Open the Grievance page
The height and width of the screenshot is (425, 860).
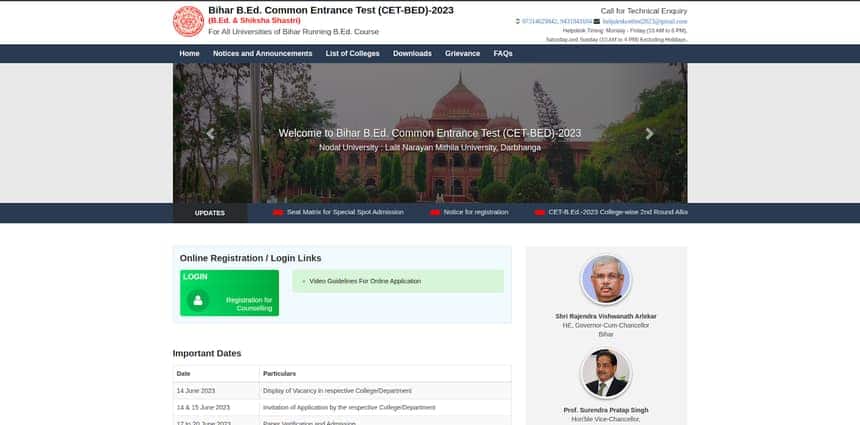(462, 54)
